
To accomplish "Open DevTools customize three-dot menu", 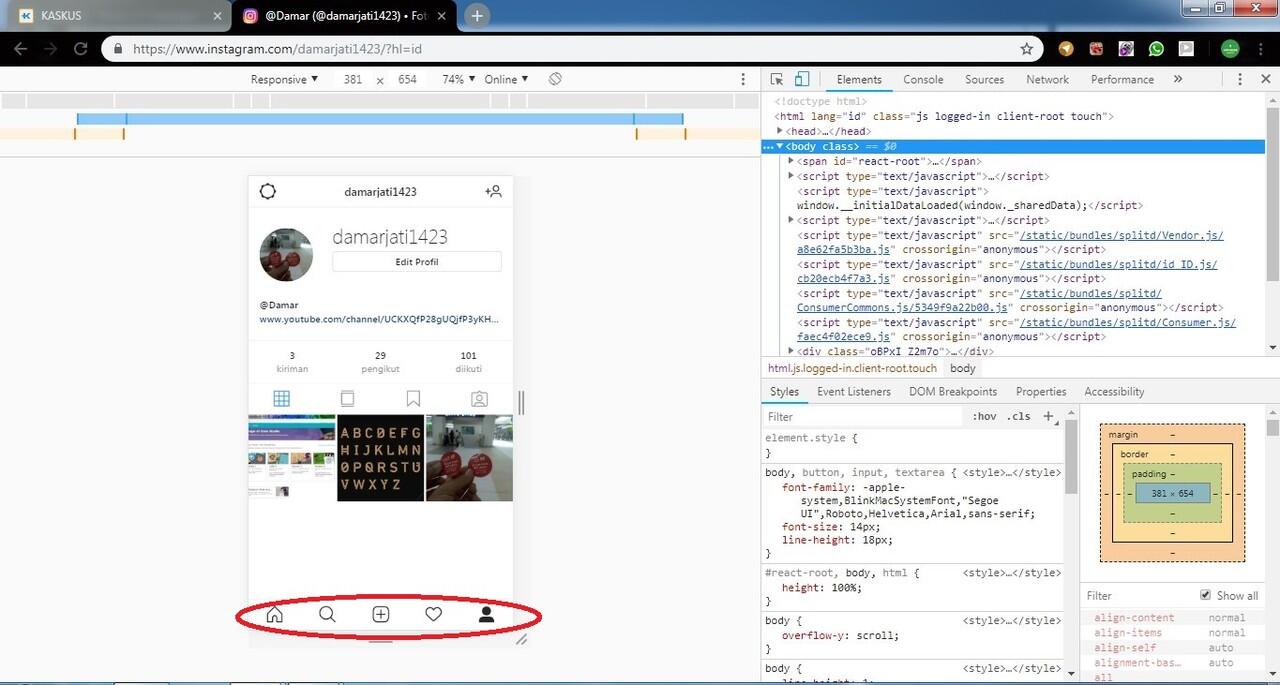I will [1239, 79].
